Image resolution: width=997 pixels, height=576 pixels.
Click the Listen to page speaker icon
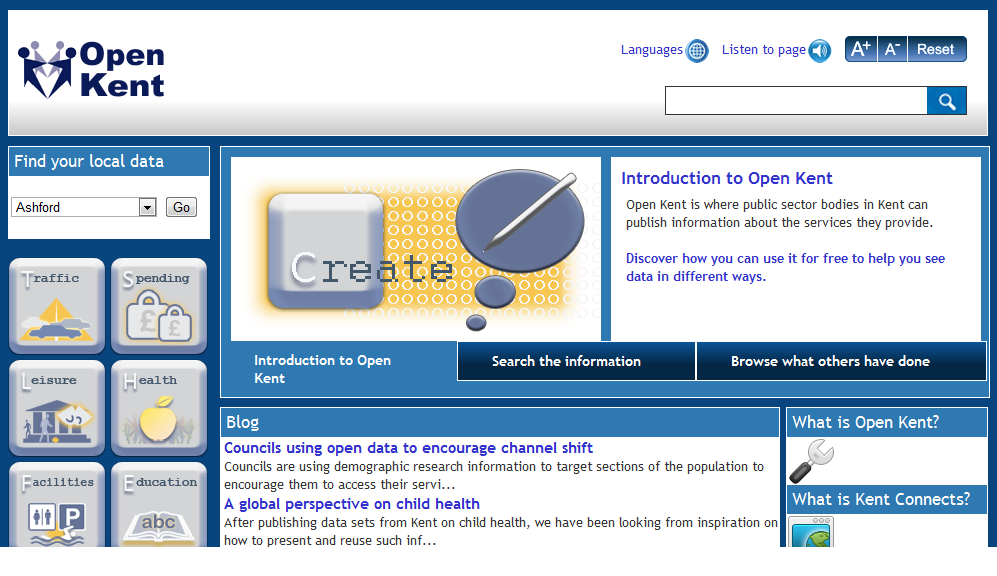point(820,50)
